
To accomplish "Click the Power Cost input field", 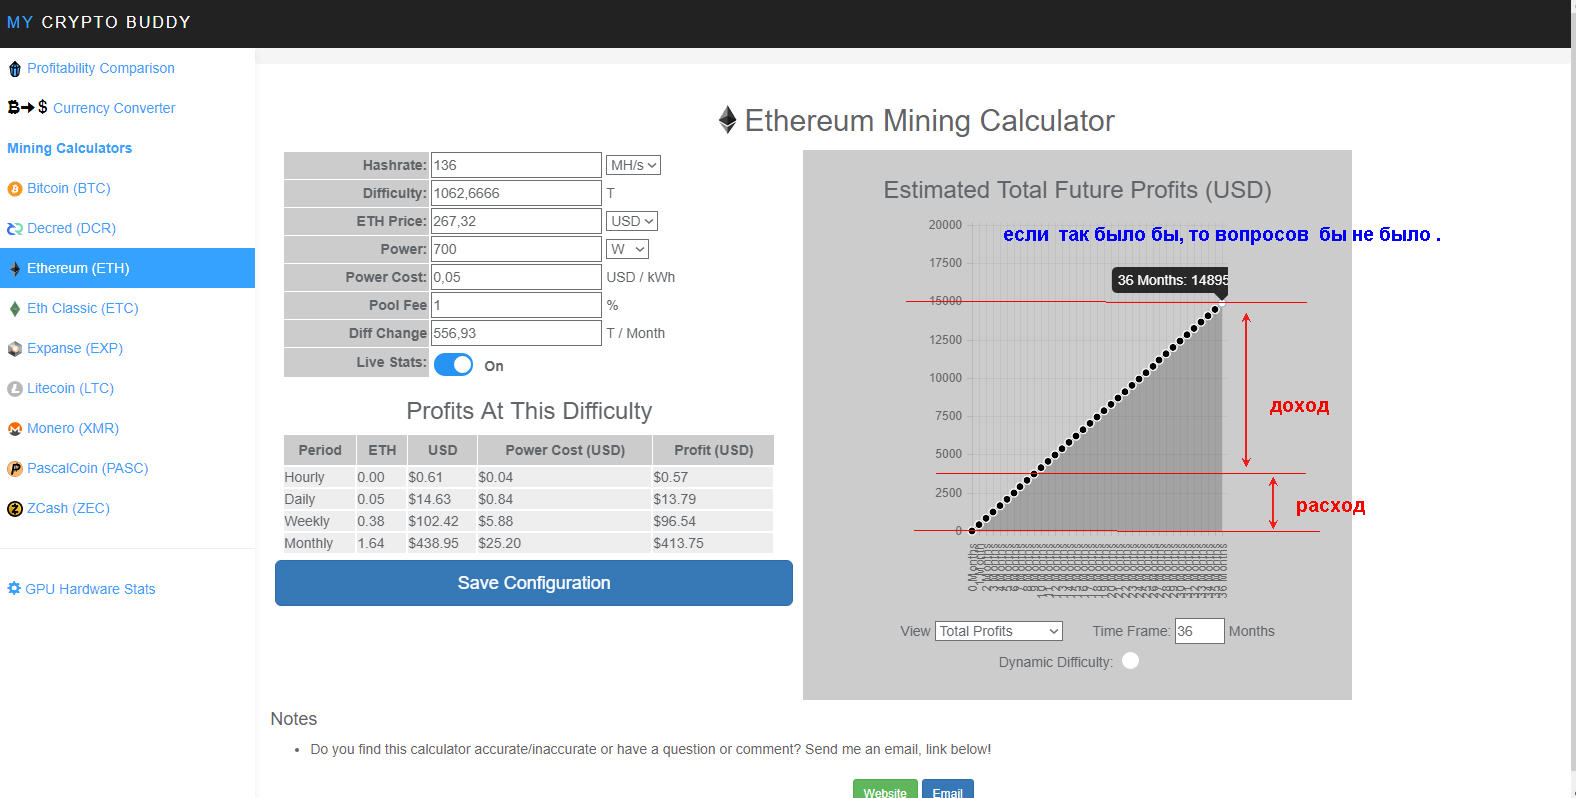I will [516, 277].
